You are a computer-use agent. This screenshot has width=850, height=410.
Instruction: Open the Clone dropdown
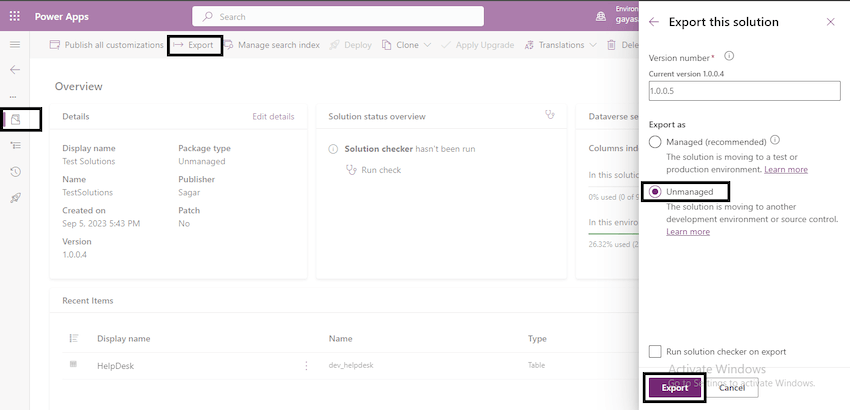pyautogui.click(x=407, y=45)
